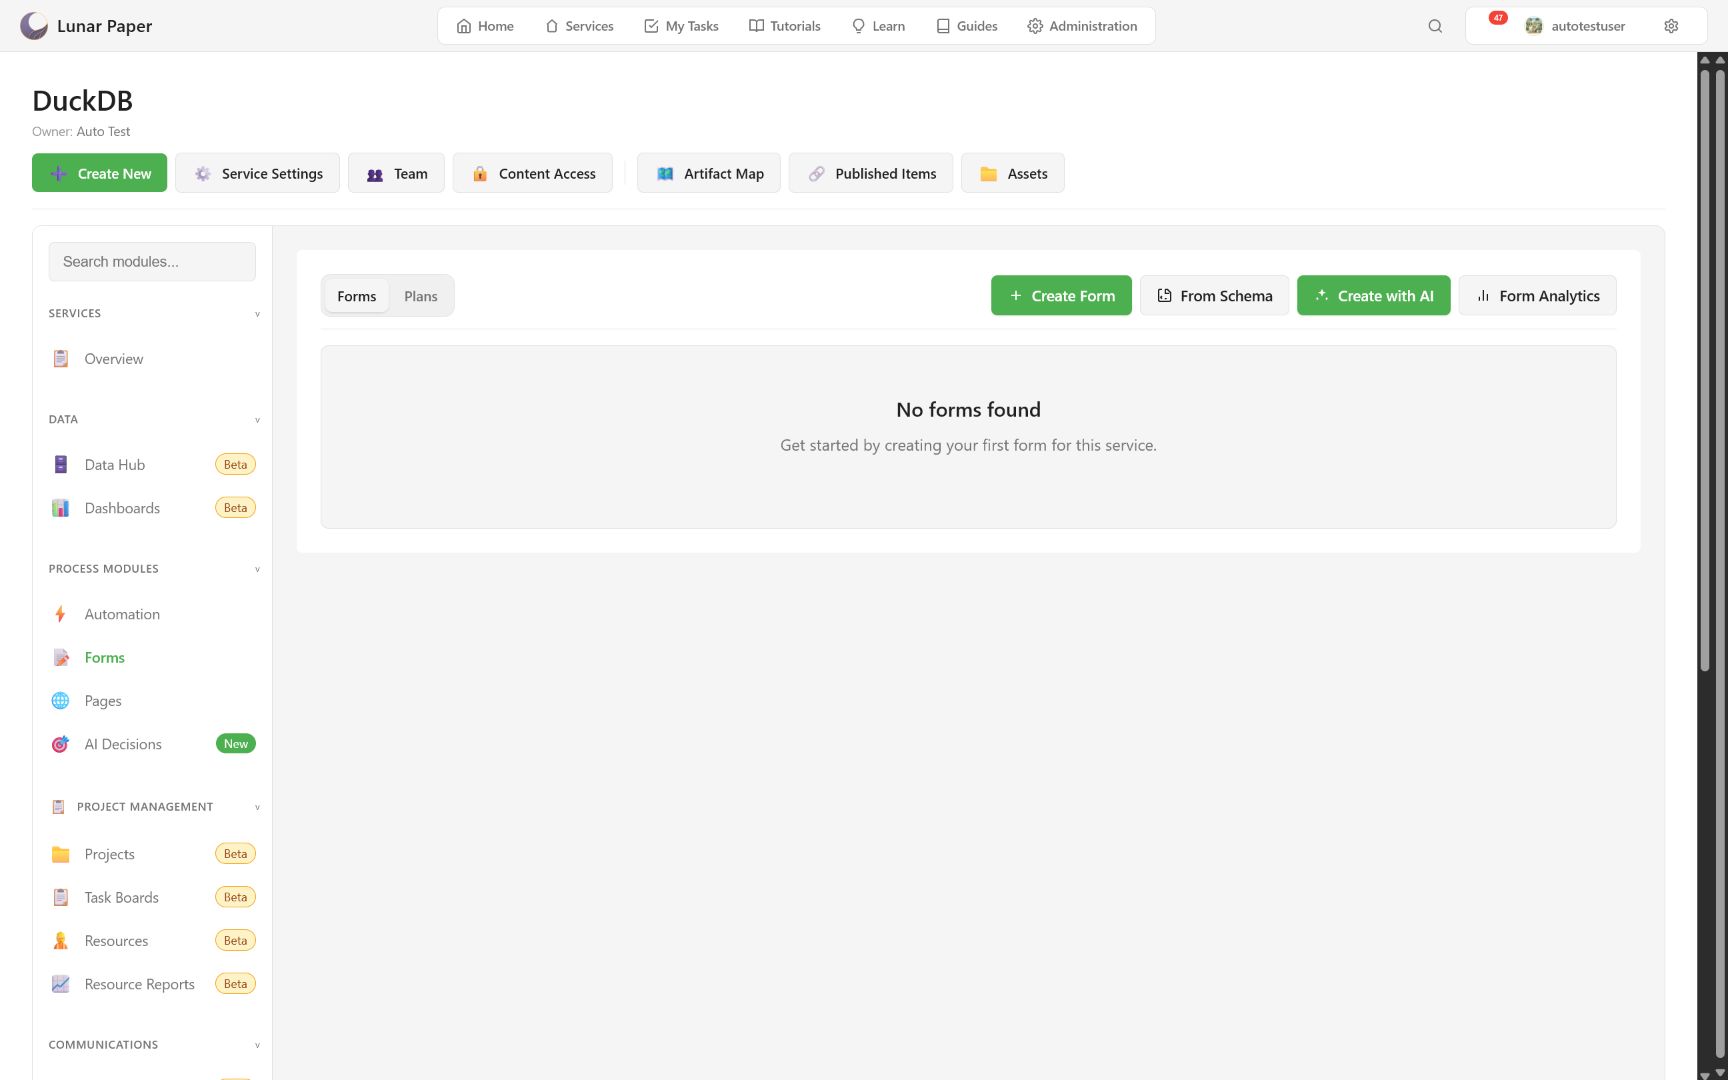Viewport: 1728px width, 1080px height.
Task: Collapse the DATA section chevron
Action: [x=257, y=420]
